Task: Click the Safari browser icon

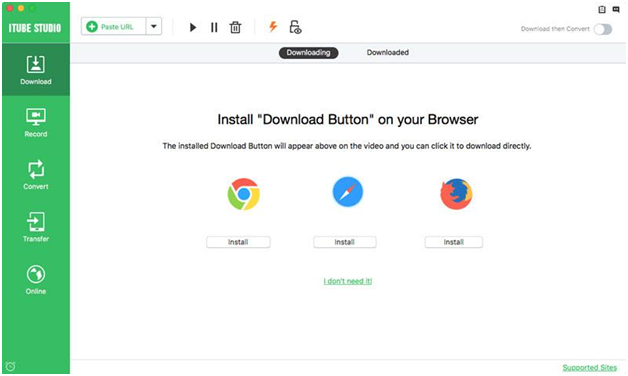Action: [x=348, y=192]
